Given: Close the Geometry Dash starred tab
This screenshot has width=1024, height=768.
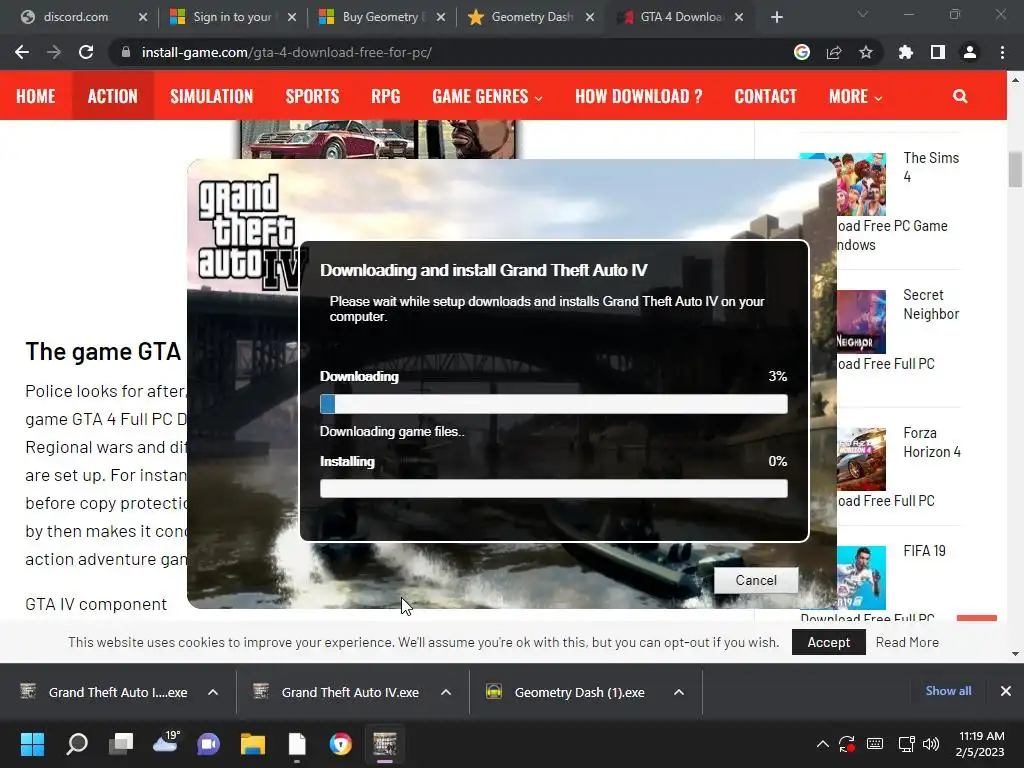Looking at the screenshot, I should point(590,17).
